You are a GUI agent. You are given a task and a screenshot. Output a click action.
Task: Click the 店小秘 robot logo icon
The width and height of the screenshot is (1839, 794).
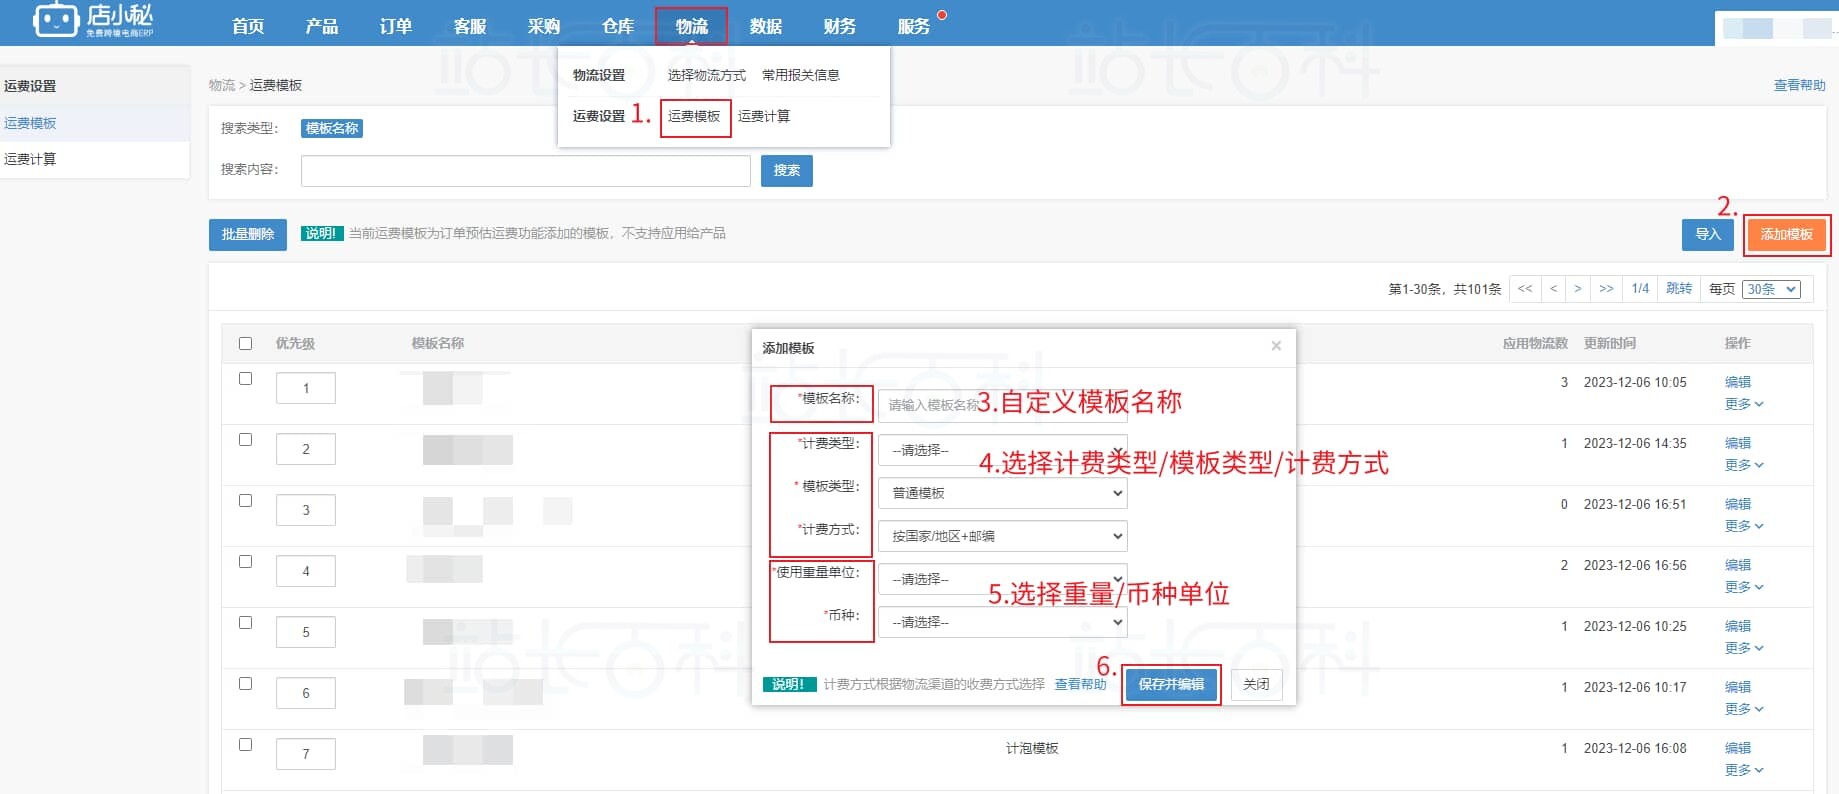pos(55,20)
